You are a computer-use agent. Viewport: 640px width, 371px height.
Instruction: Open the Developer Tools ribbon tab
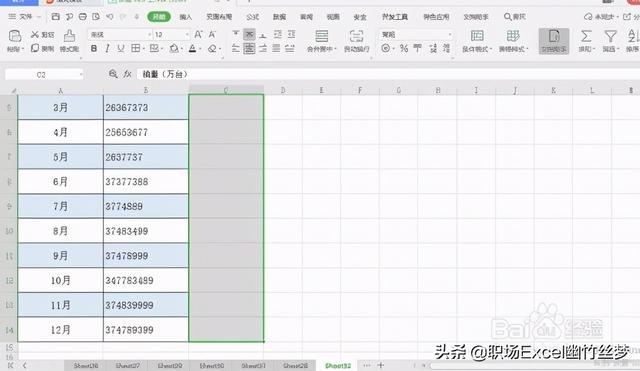(x=395, y=17)
